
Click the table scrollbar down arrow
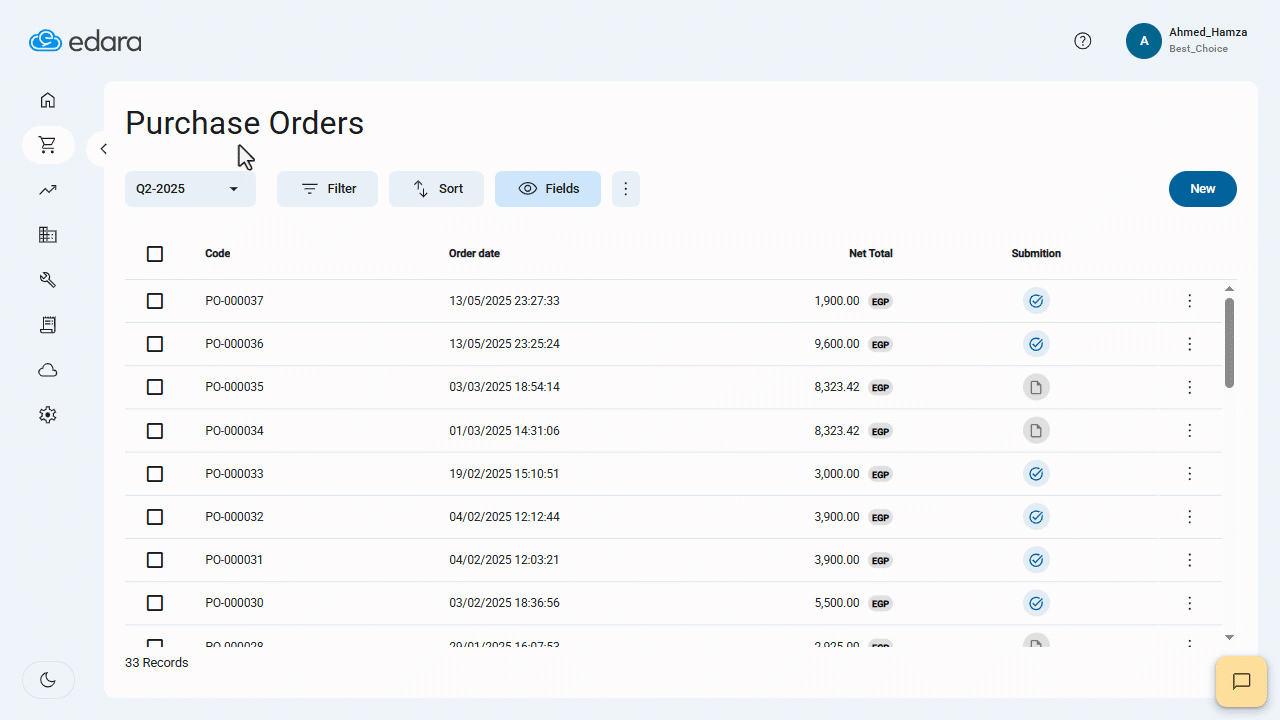point(1229,637)
